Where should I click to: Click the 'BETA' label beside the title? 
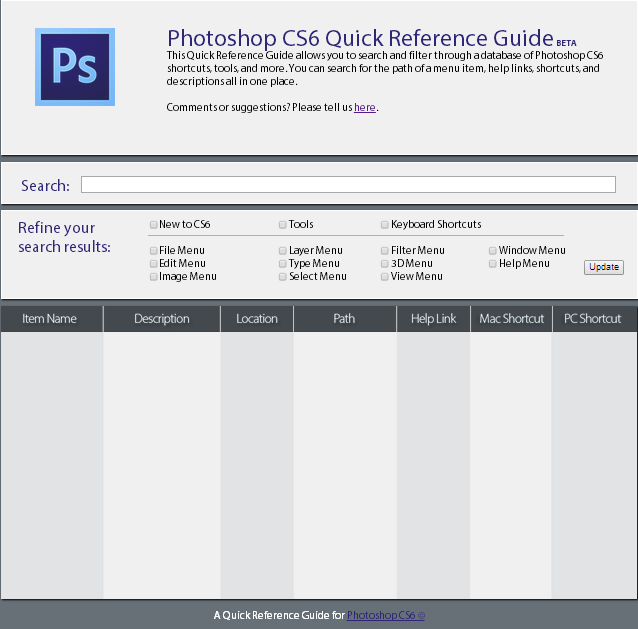click(566, 43)
